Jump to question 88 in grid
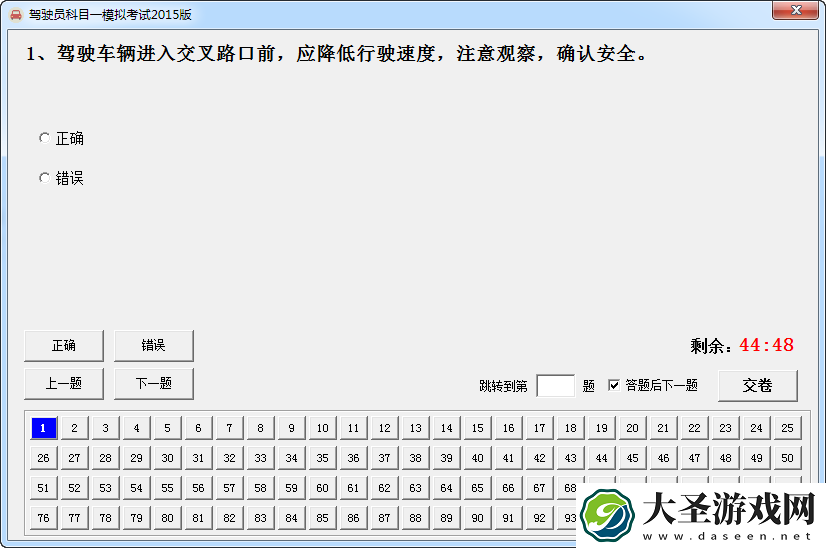 (x=416, y=518)
